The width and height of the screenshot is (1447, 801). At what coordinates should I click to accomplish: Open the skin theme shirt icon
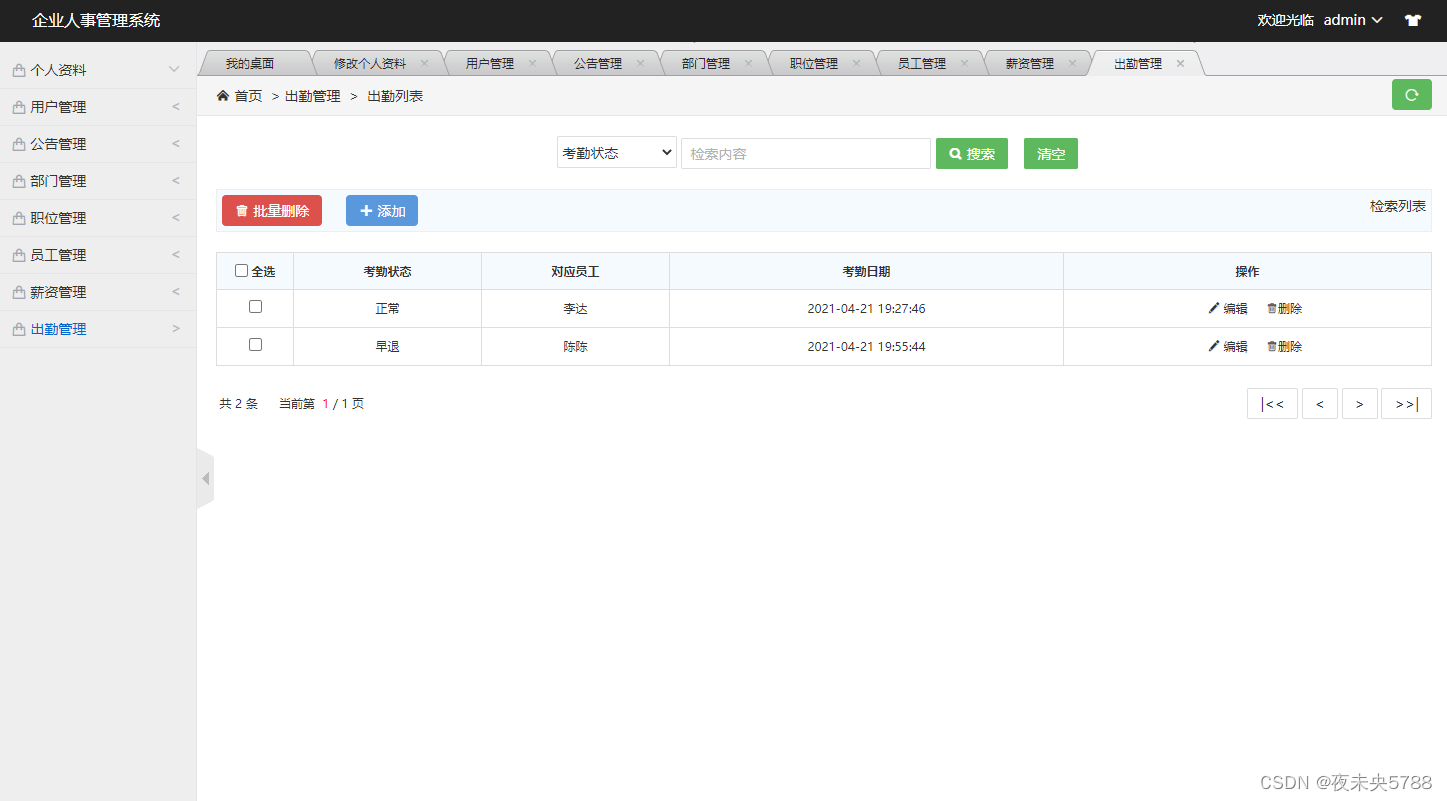[1413, 20]
